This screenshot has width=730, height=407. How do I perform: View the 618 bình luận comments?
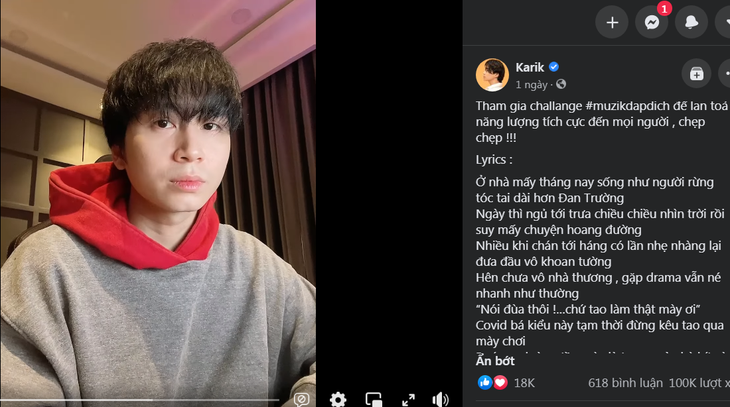(624, 382)
